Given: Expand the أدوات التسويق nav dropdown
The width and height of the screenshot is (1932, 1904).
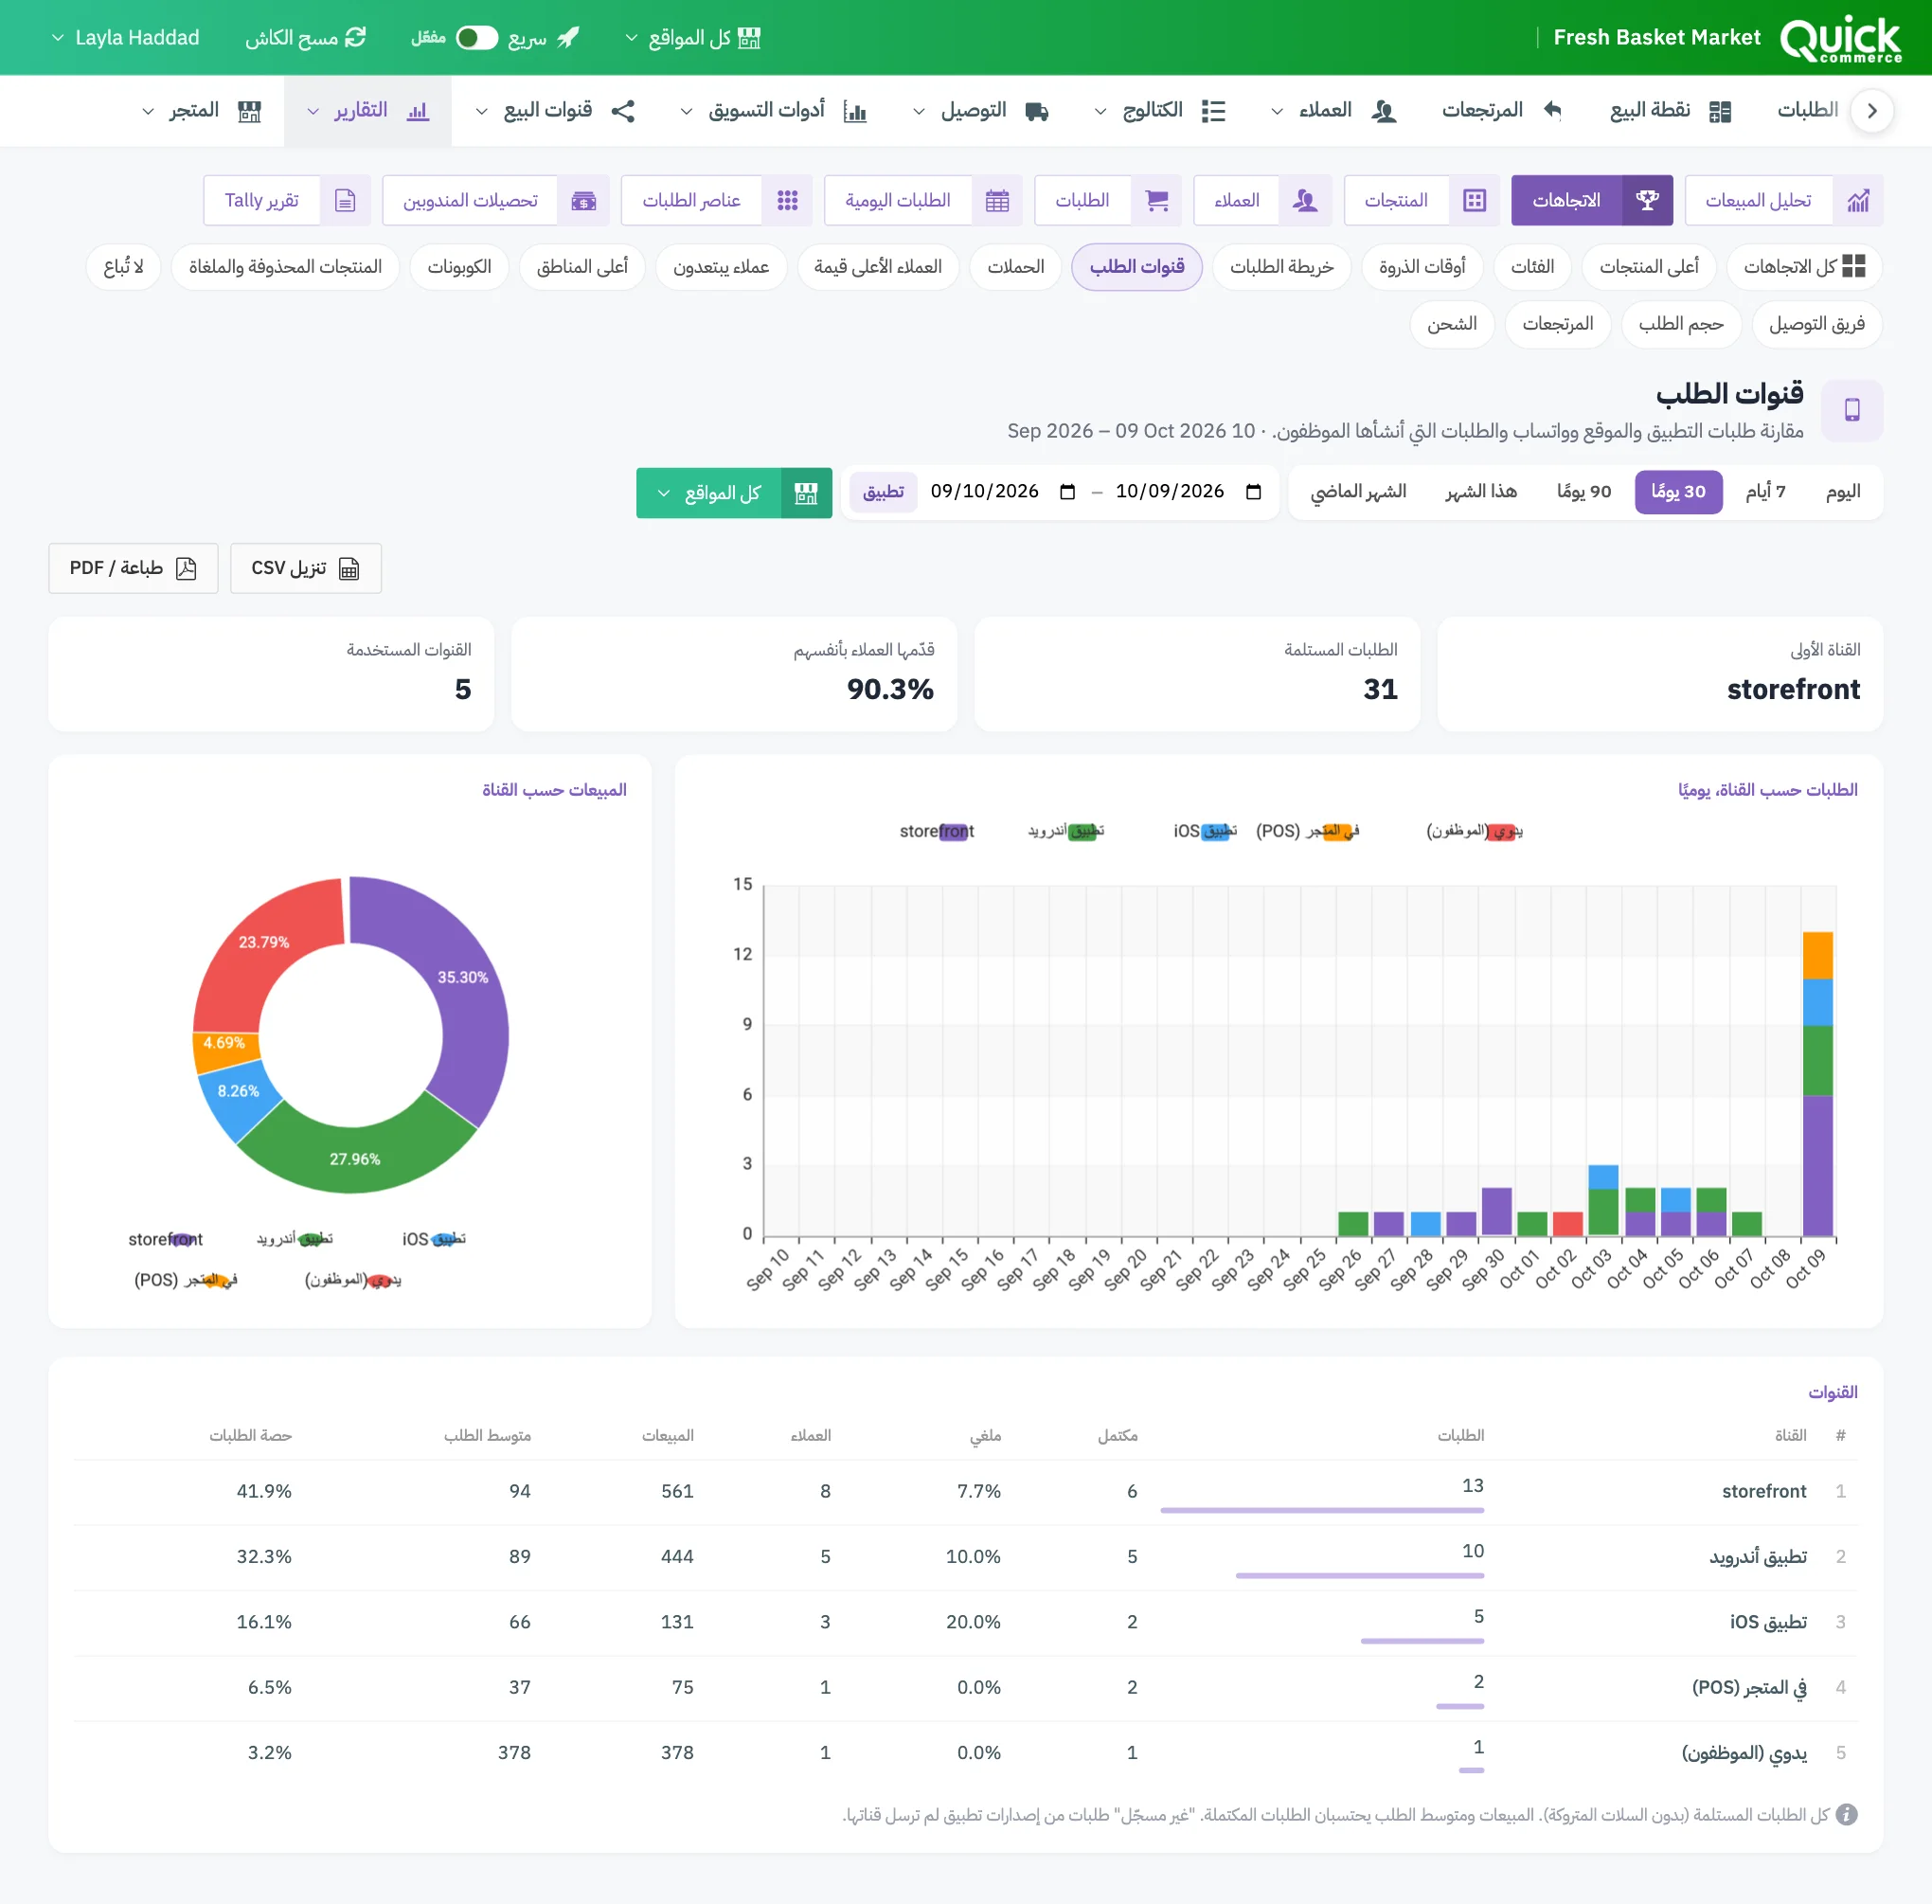Looking at the screenshot, I should [x=686, y=112].
